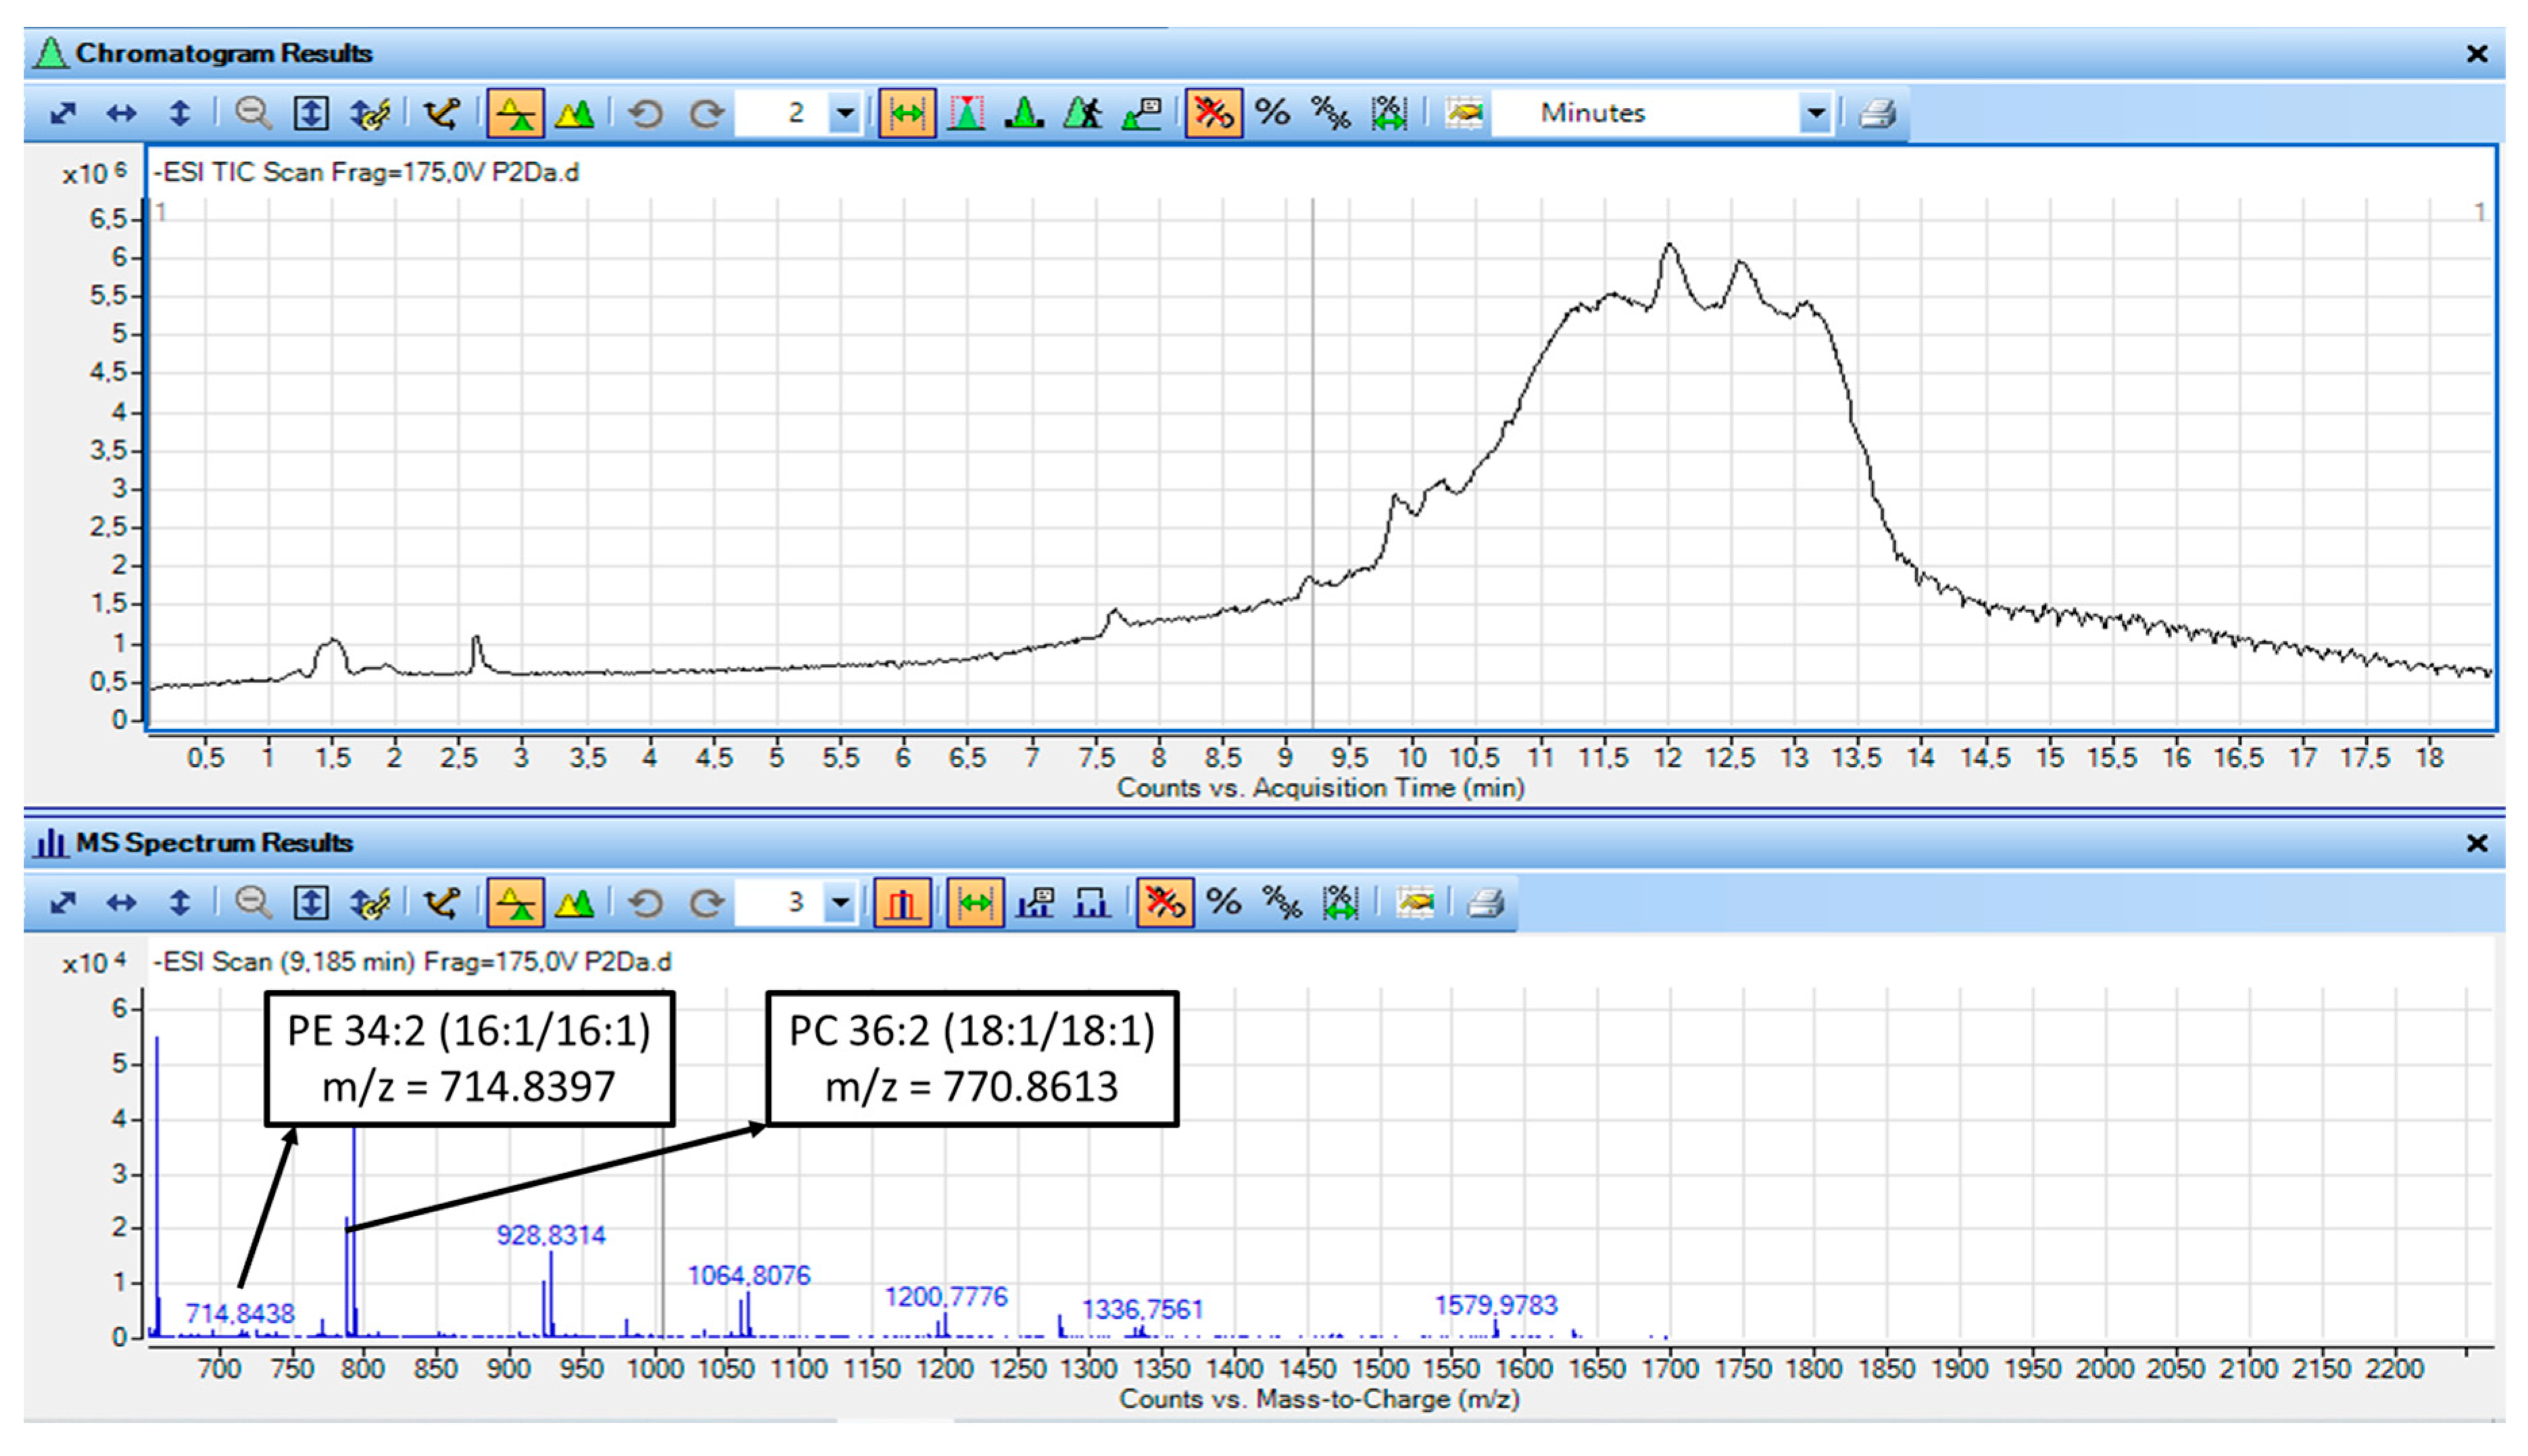Screen dimensions: 2528x1456
Task: Click the printer icon in MS Spectrum toolbar
Action: tap(1485, 903)
